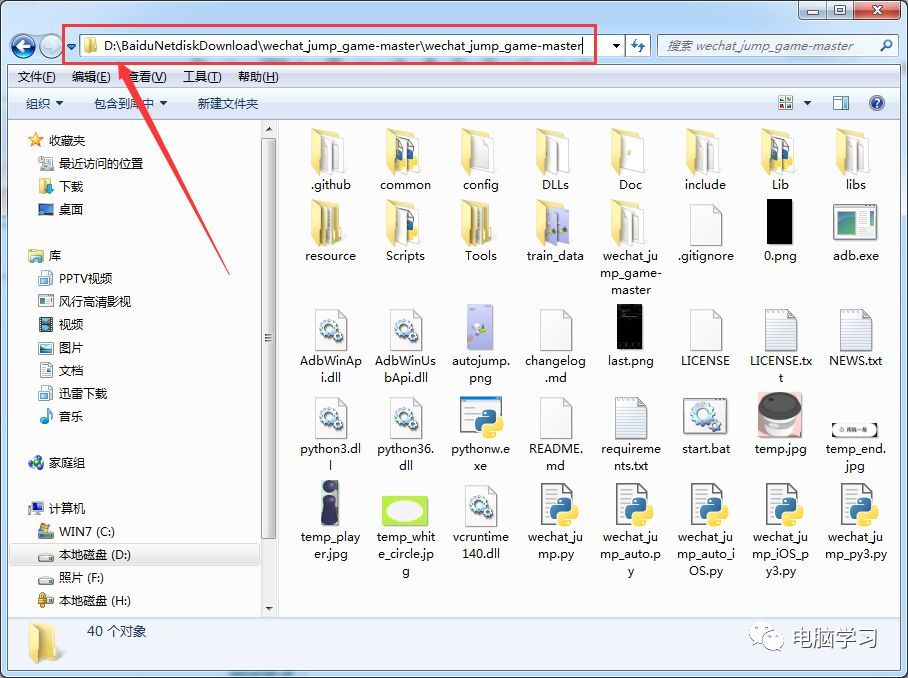
Task: Click the navigation pane scrollbar up arrow
Action: (269, 129)
